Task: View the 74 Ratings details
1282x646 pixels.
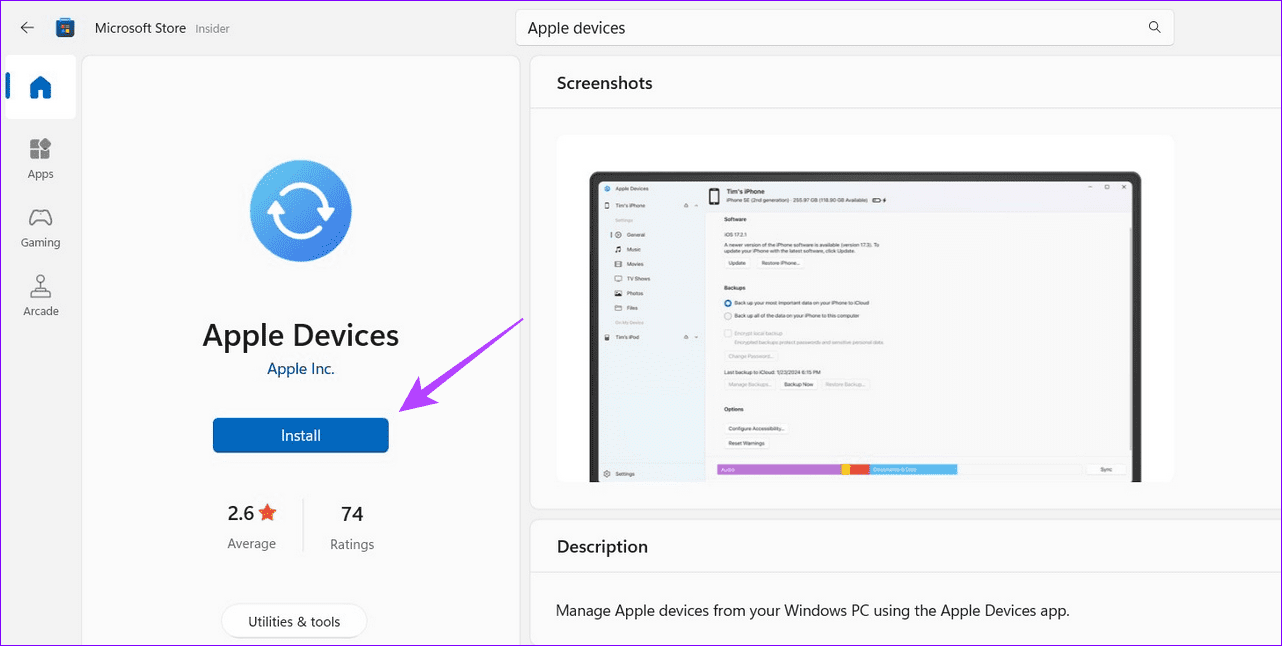Action: [352, 525]
